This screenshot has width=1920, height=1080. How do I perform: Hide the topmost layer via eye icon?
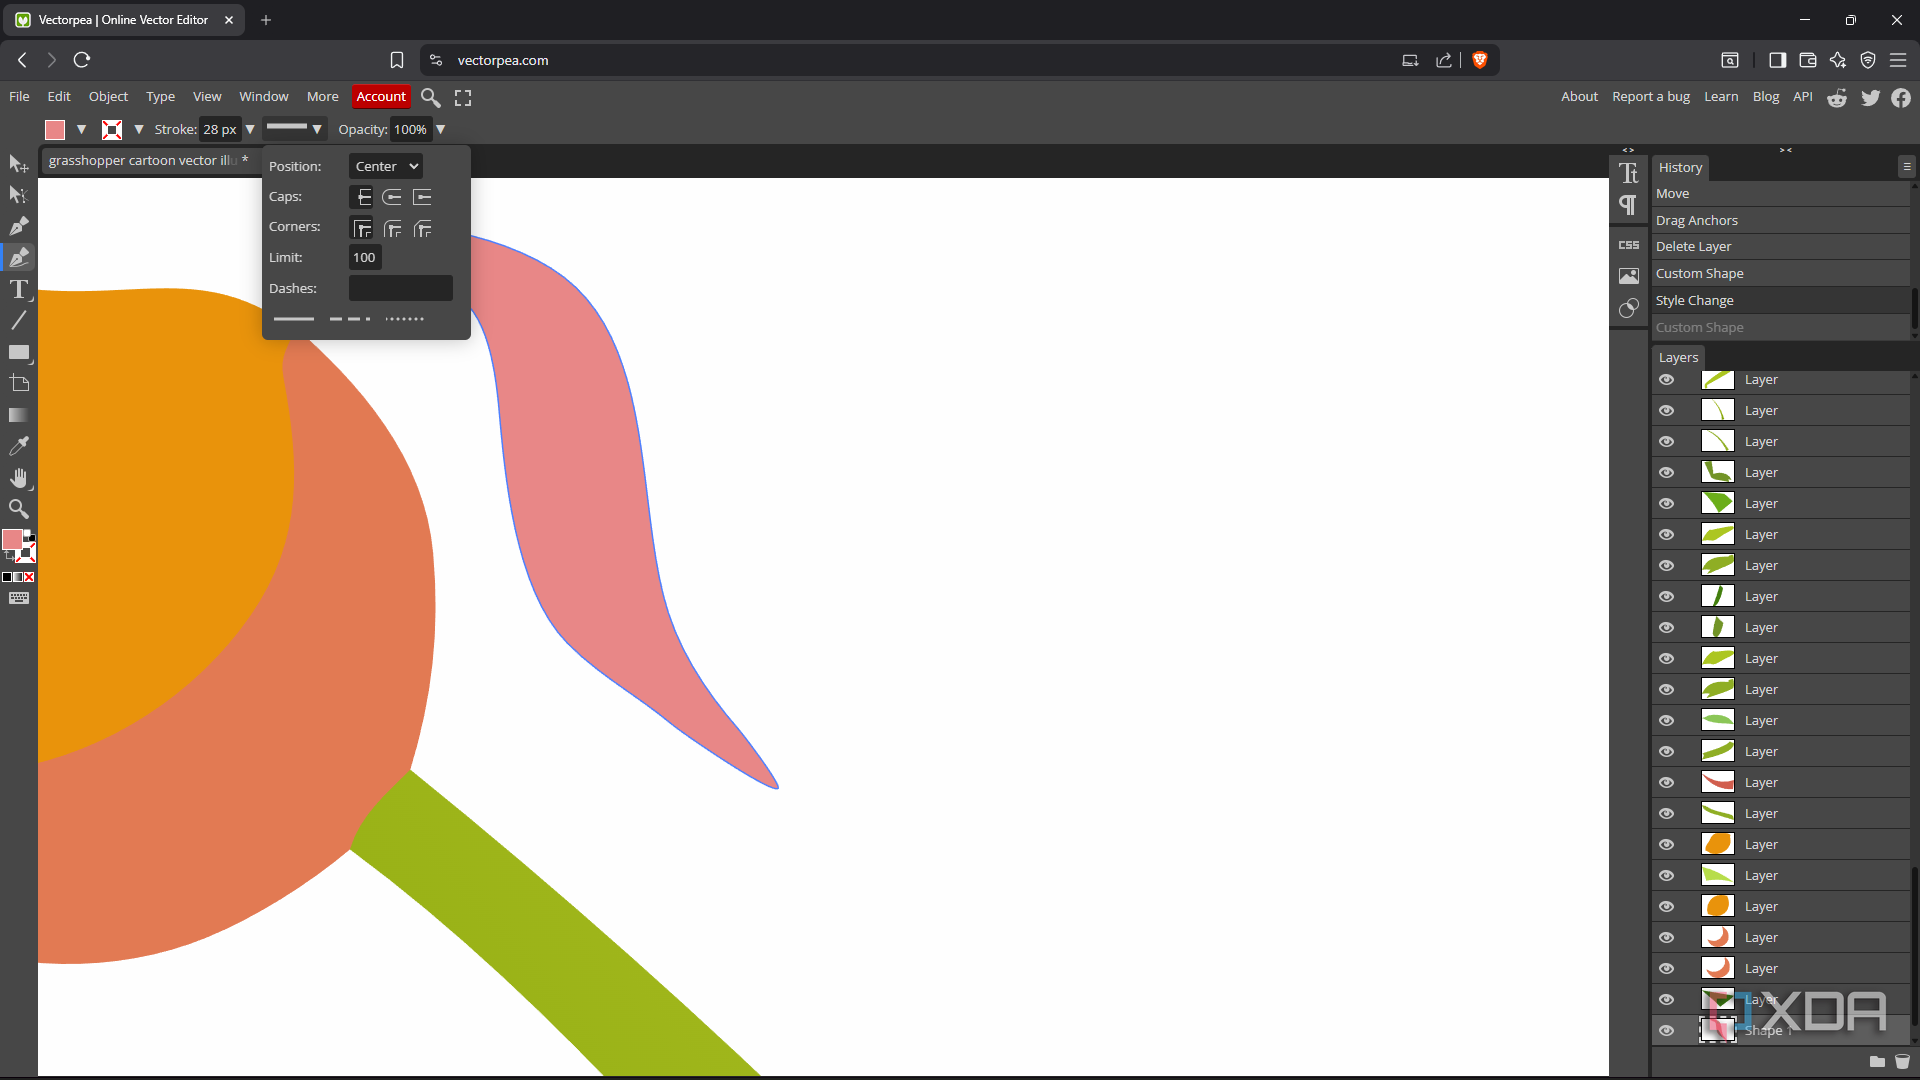point(1666,380)
